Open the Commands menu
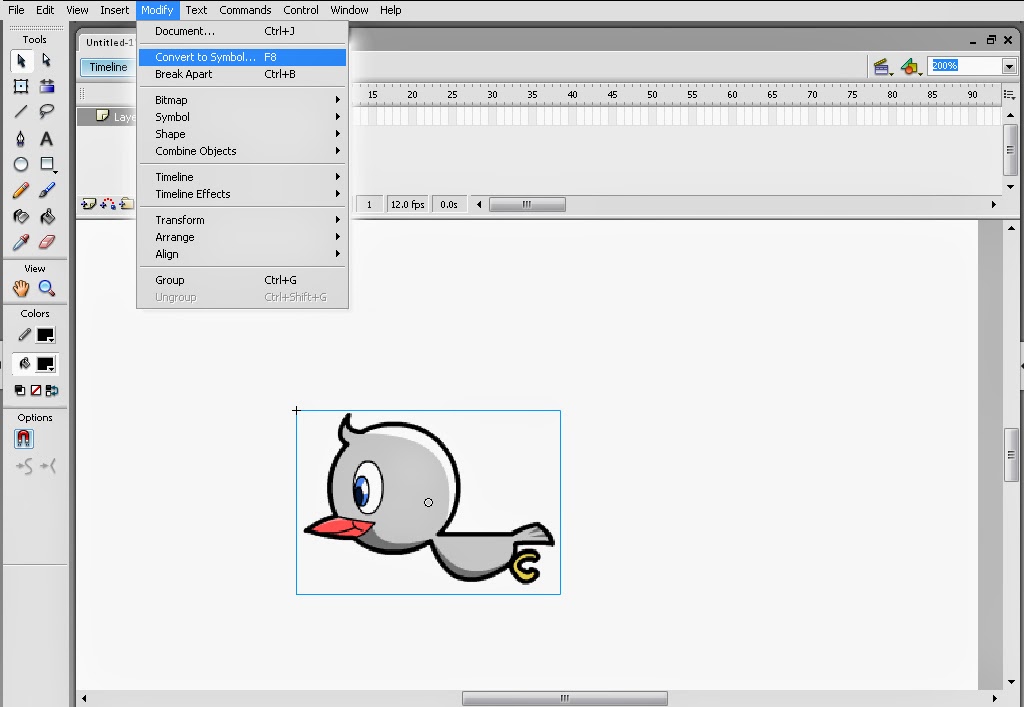The width and height of the screenshot is (1024, 707). point(245,10)
